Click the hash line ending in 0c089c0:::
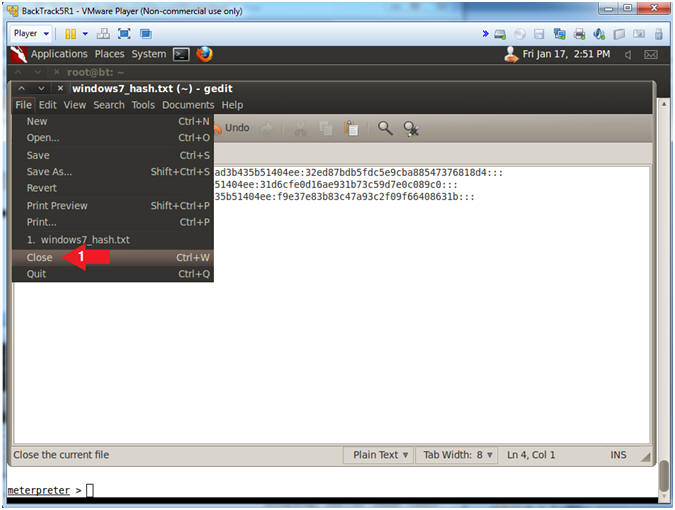 pos(336,185)
